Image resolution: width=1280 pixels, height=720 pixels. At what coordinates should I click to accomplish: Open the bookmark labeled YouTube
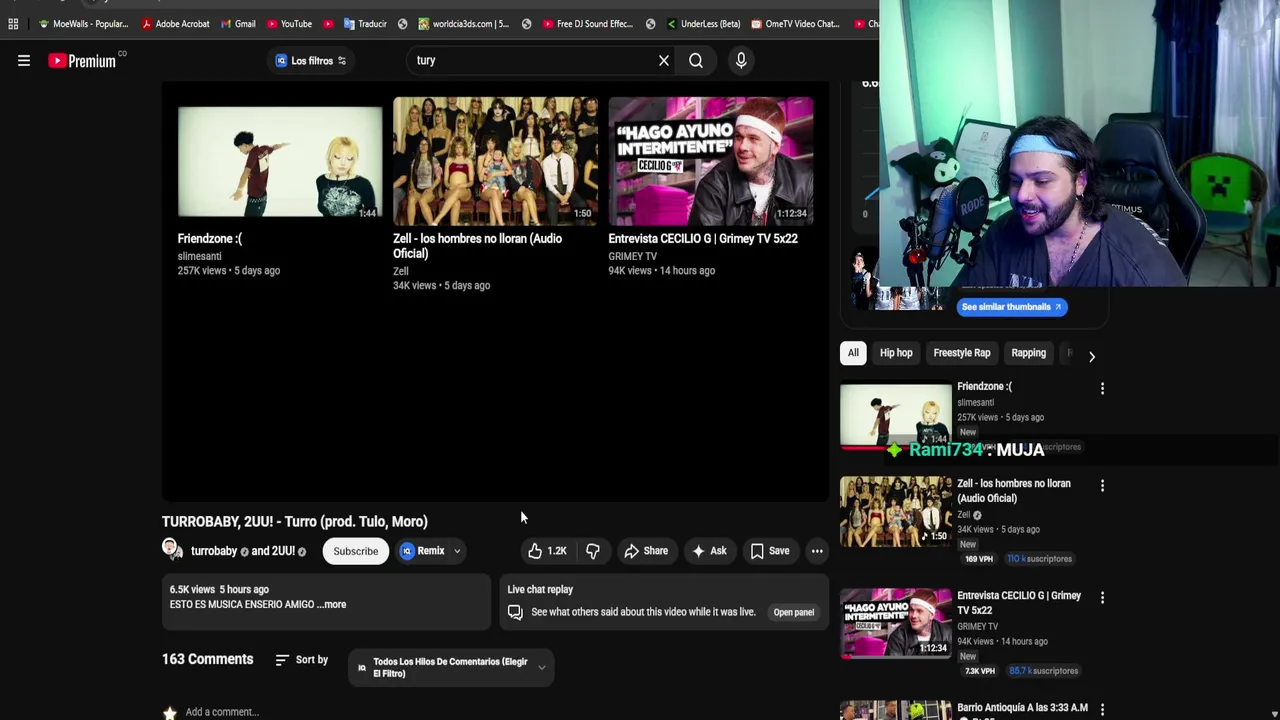289,24
